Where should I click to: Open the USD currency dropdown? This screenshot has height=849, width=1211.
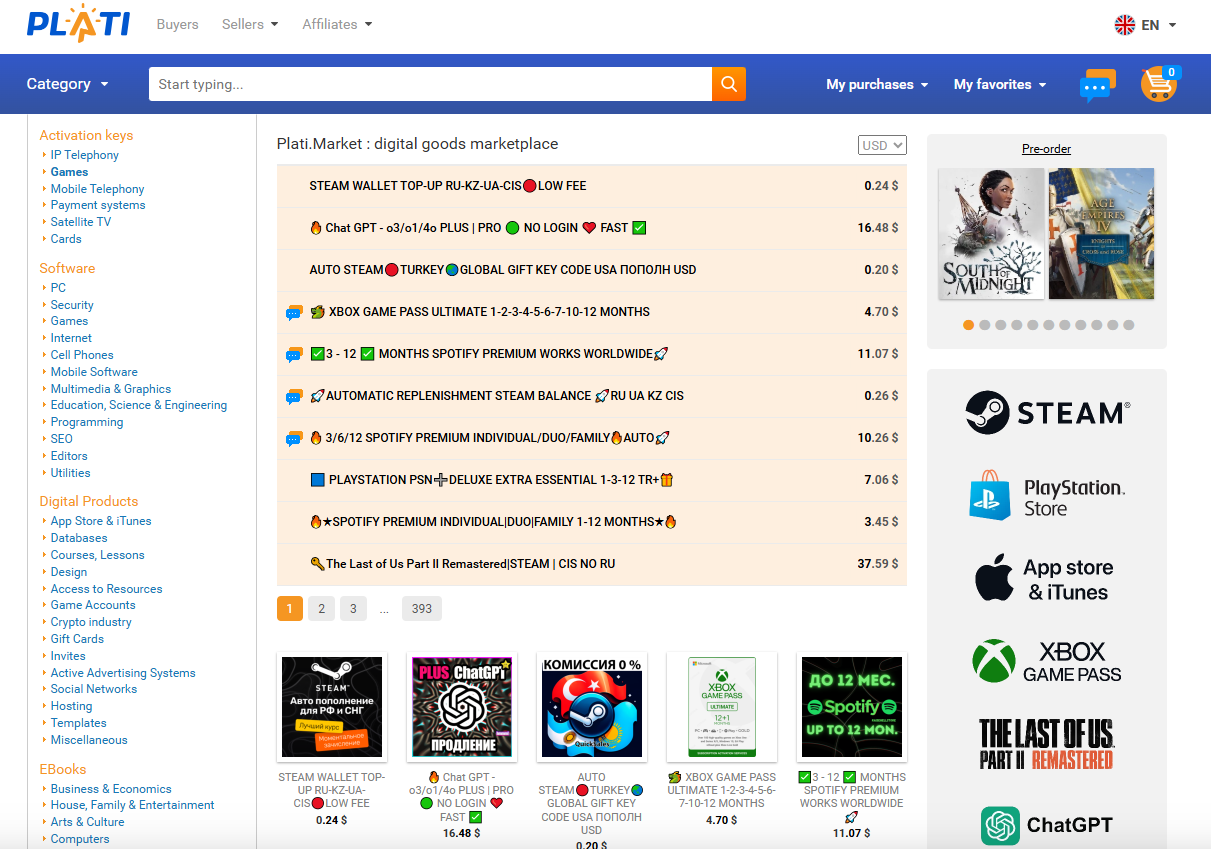[x=881, y=145]
